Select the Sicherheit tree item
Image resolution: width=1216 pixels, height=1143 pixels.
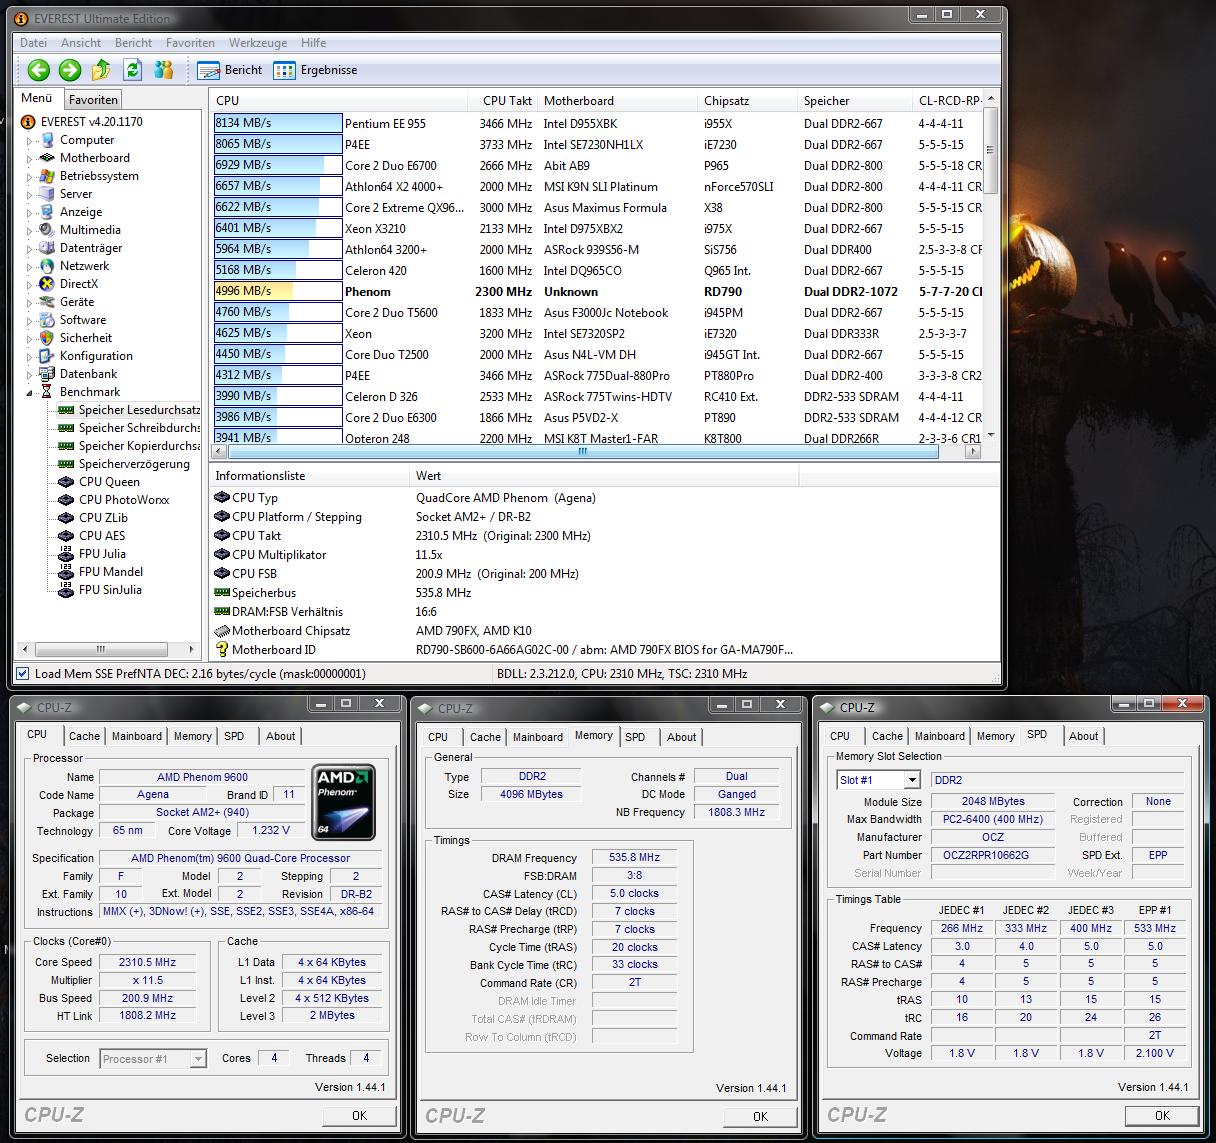[x=85, y=338]
